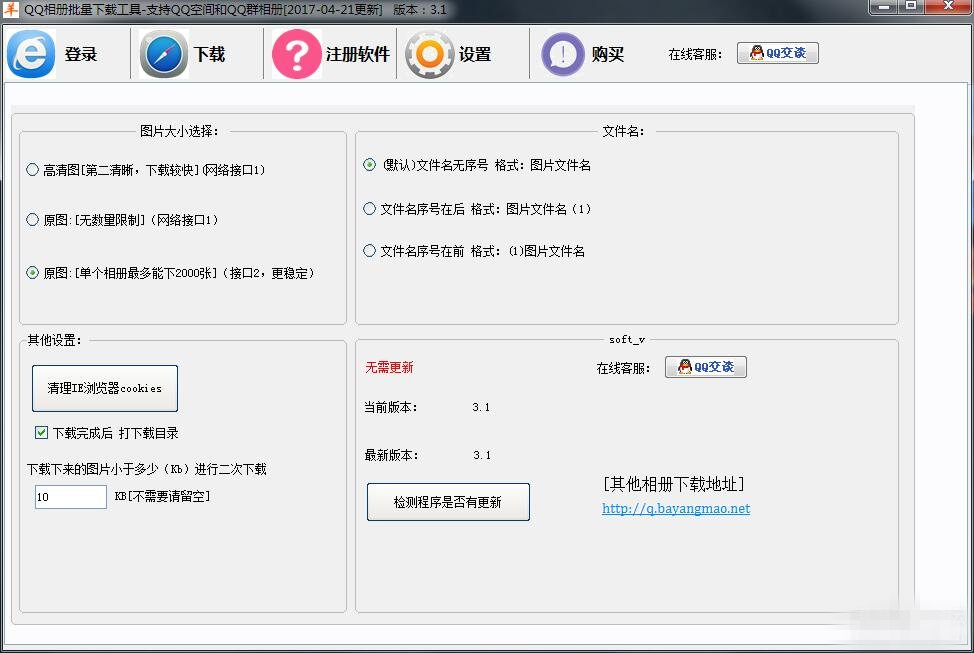Click 在线客服: label in soft_v panel

pyautogui.click(x=623, y=368)
